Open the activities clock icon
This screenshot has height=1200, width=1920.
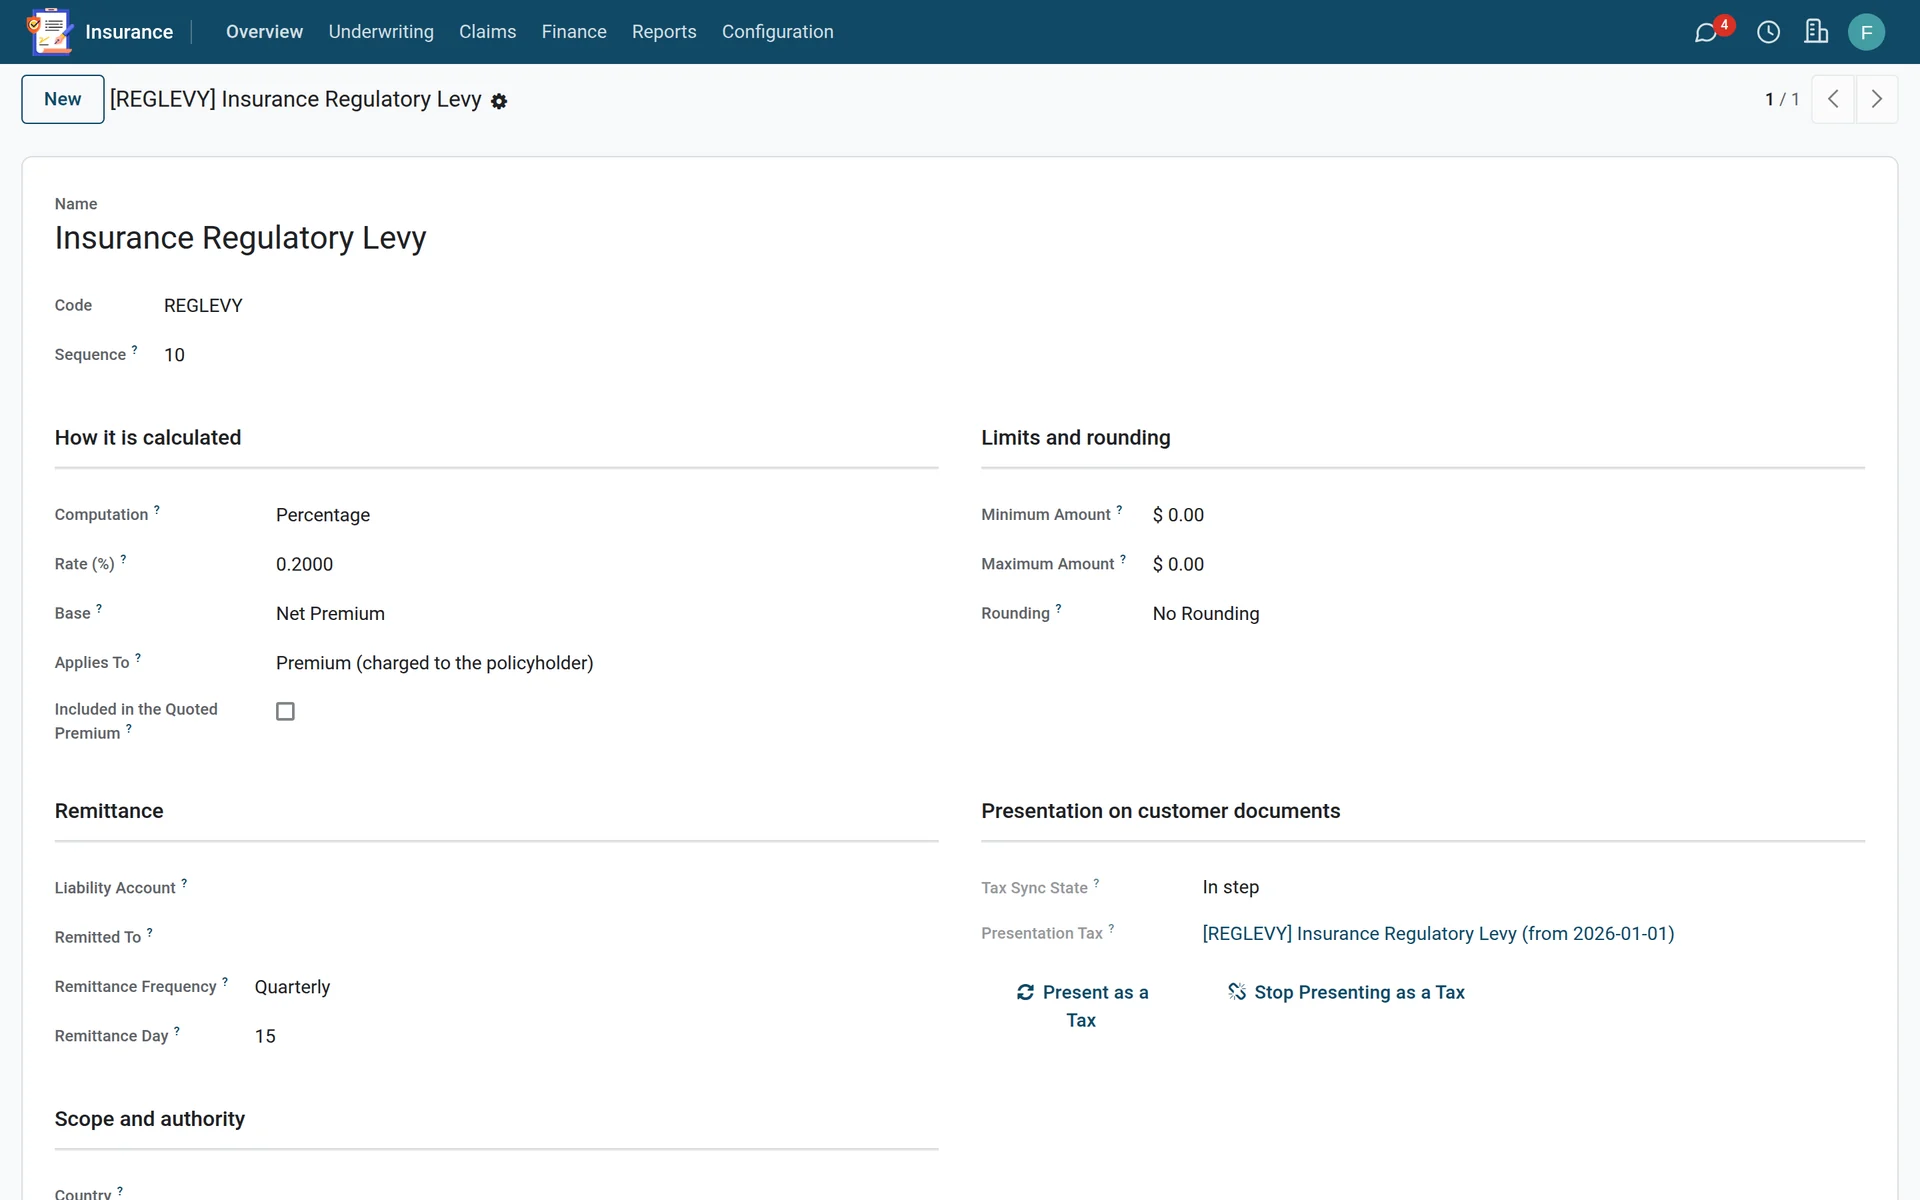[1768, 32]
